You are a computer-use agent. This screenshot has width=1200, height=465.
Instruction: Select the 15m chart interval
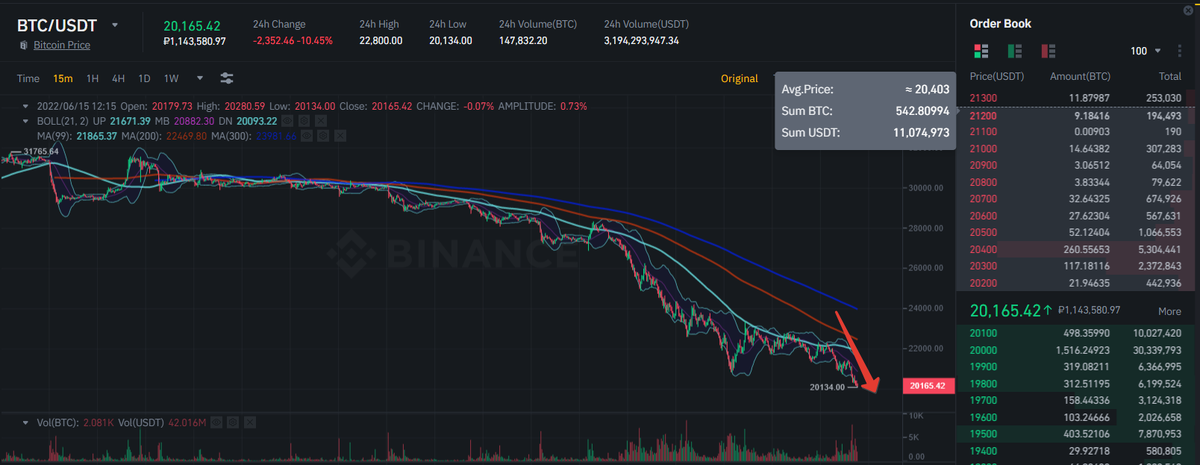[63, 78]
